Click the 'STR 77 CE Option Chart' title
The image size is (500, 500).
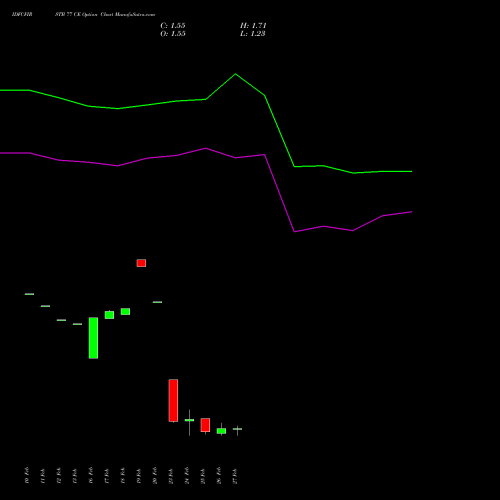[84, 15]
